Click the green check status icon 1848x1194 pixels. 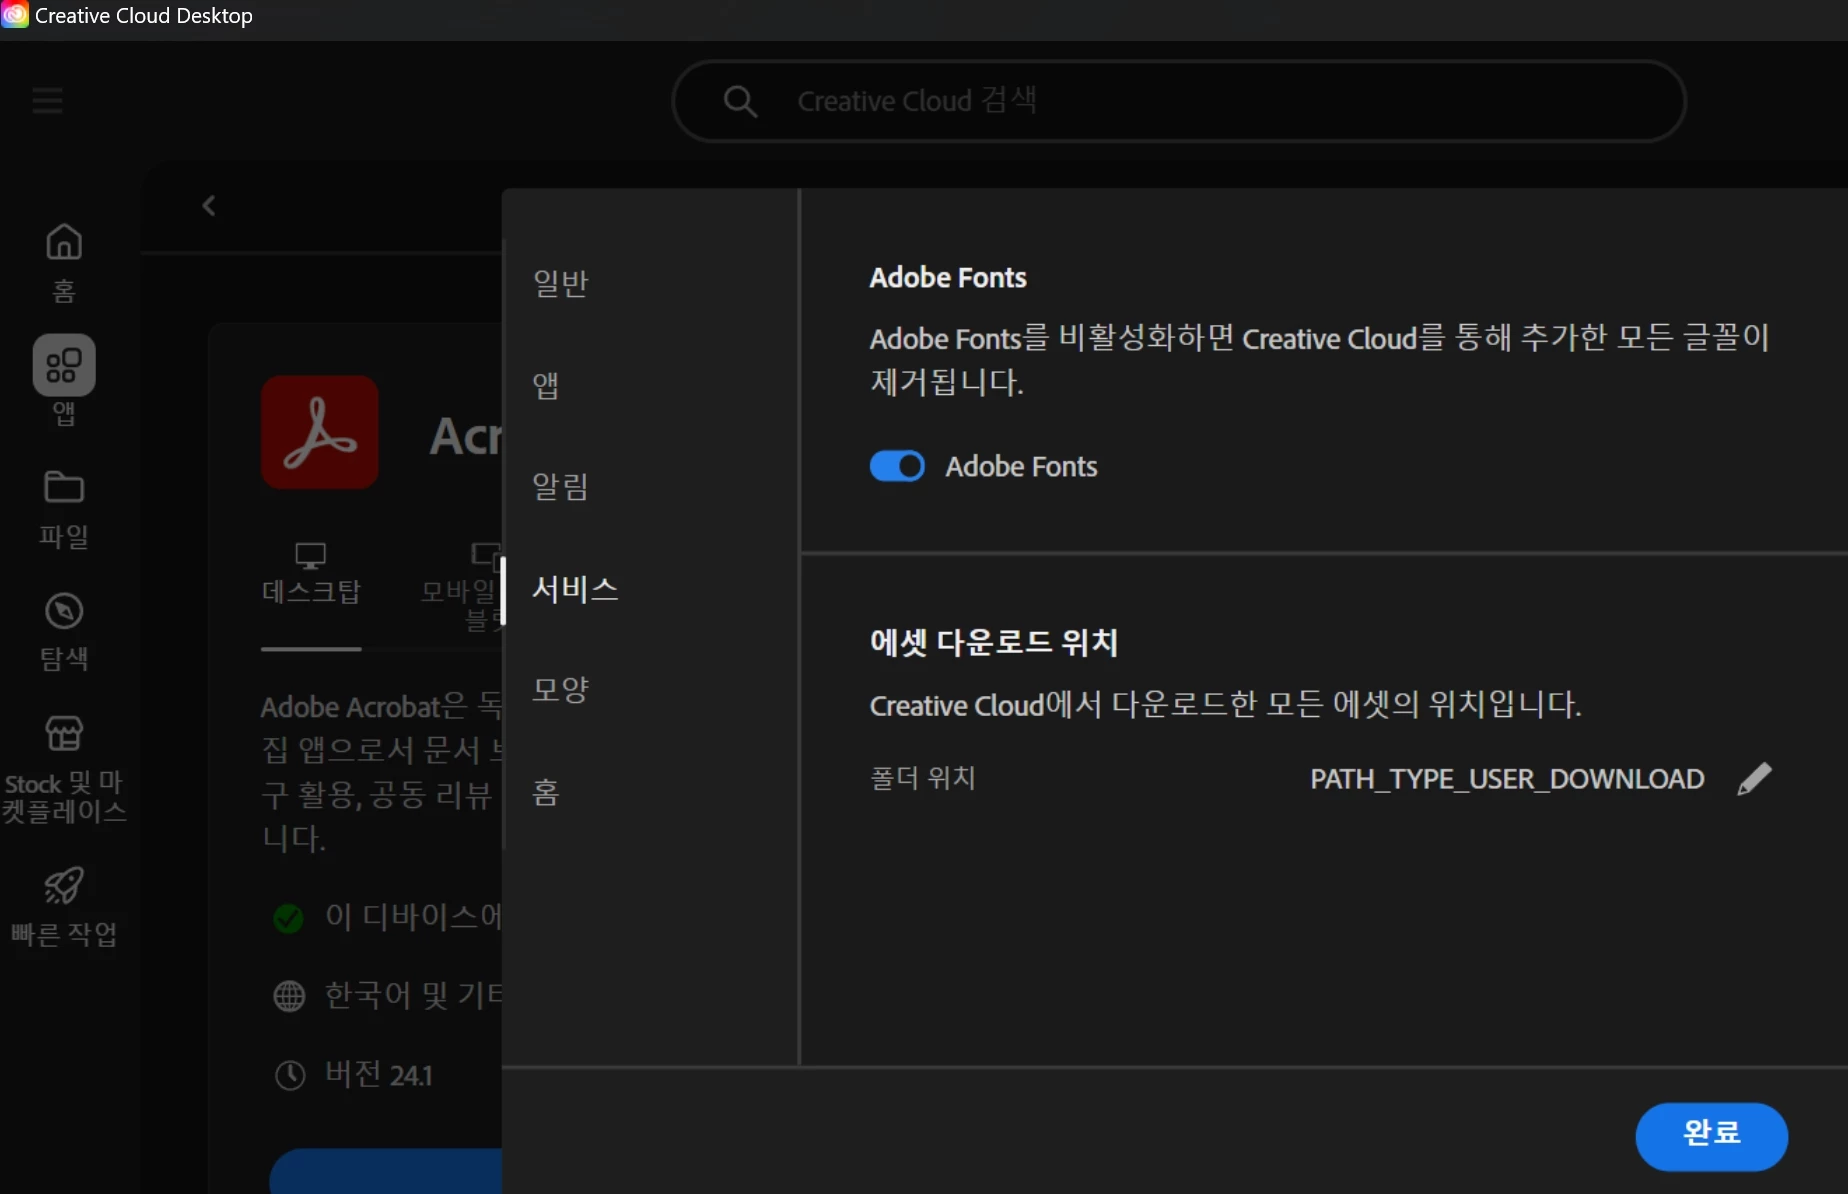point(288,917)
